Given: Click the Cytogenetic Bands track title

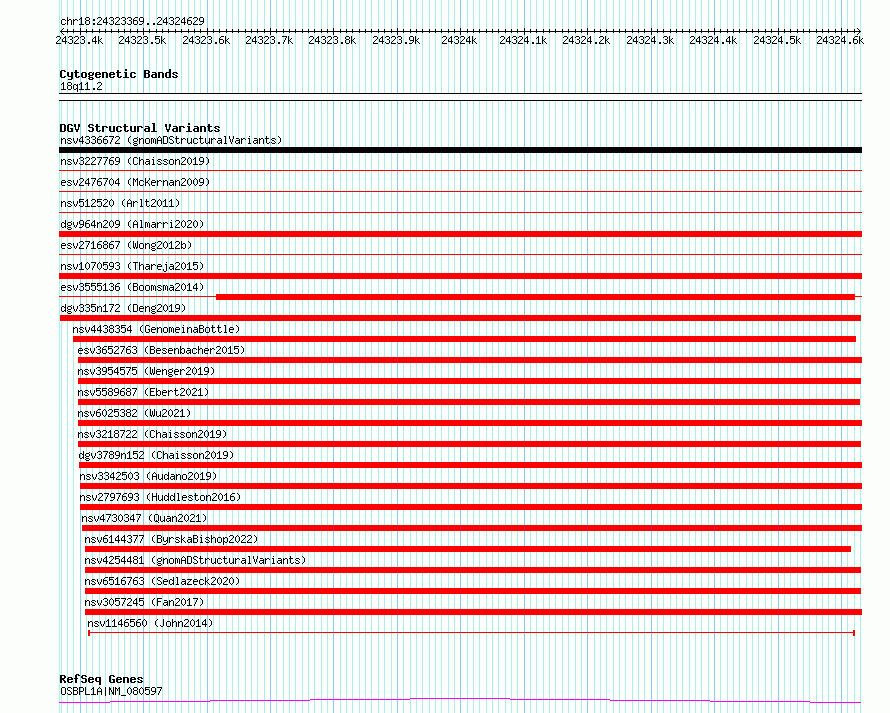Looking at the screenshot, I should (x=119, y=74).
